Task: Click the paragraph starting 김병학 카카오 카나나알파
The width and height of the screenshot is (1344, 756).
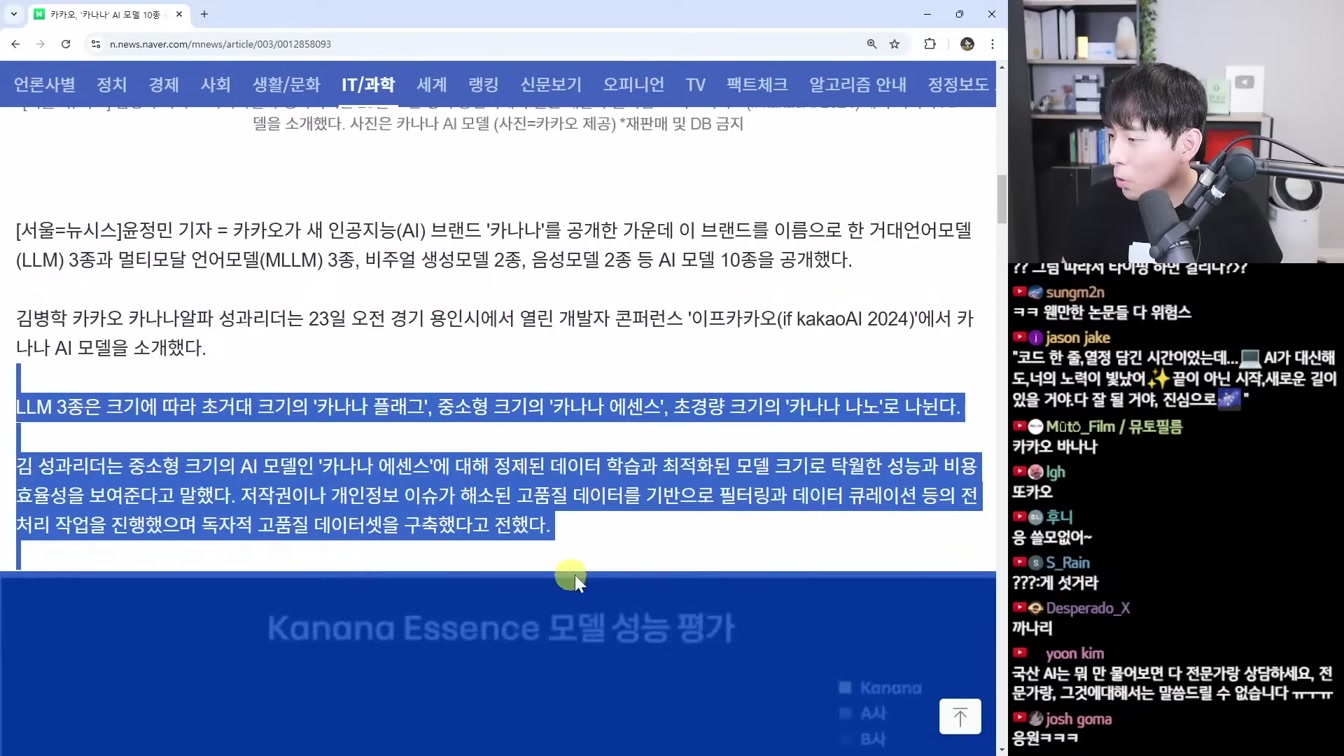Action: pyautogui.click(x=494, y=333)
